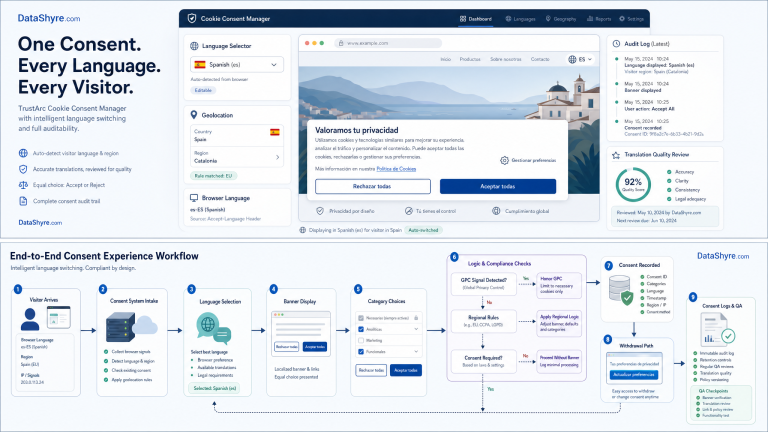Open the Reports tab
This screenshot has width=768, height=432.
pos(599,19)
